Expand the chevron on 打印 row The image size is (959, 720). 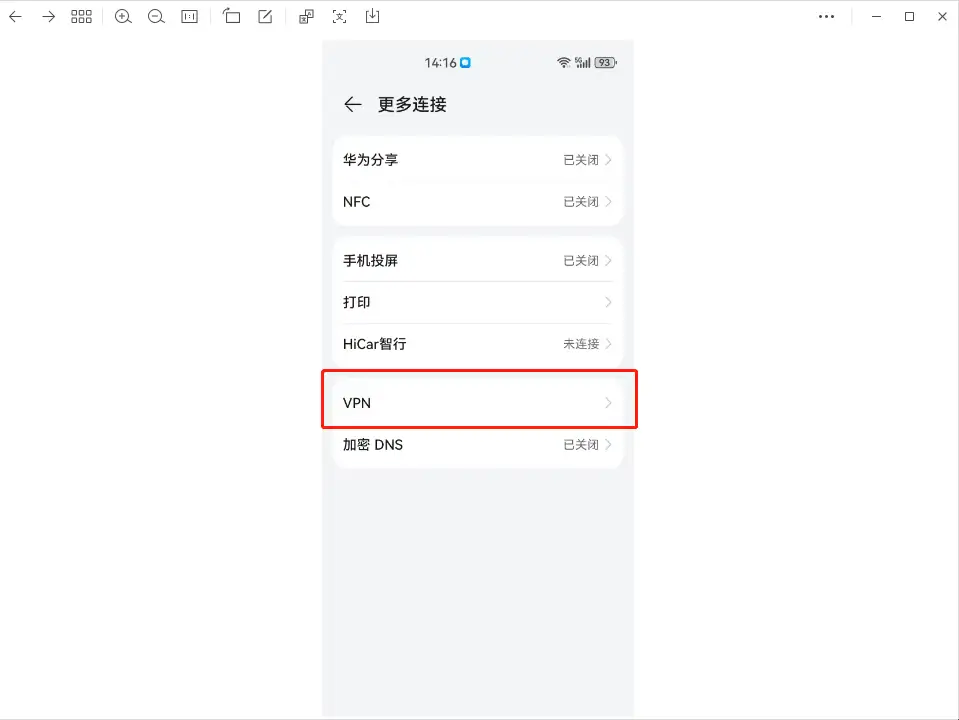click(608, 302)
